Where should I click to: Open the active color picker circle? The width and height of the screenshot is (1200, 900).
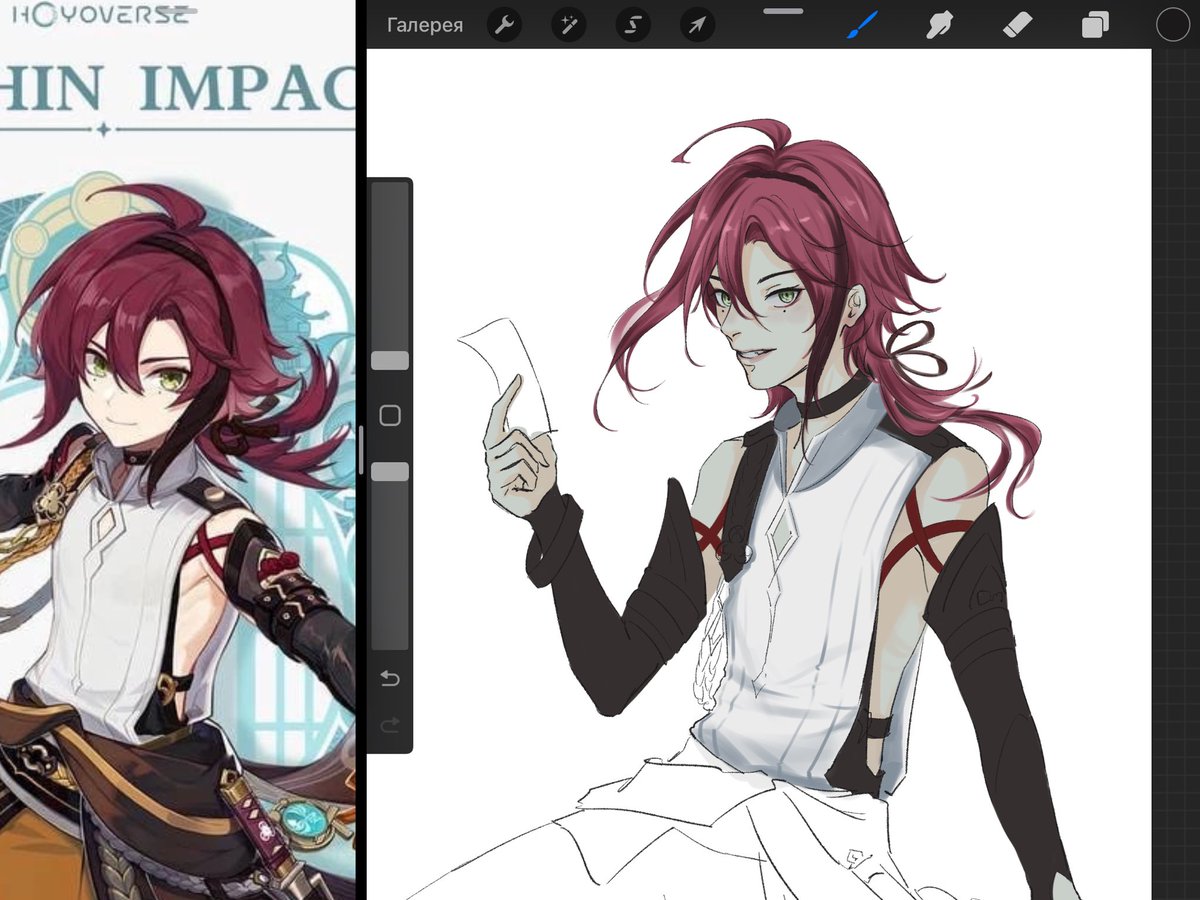[x=1172, y=25]
